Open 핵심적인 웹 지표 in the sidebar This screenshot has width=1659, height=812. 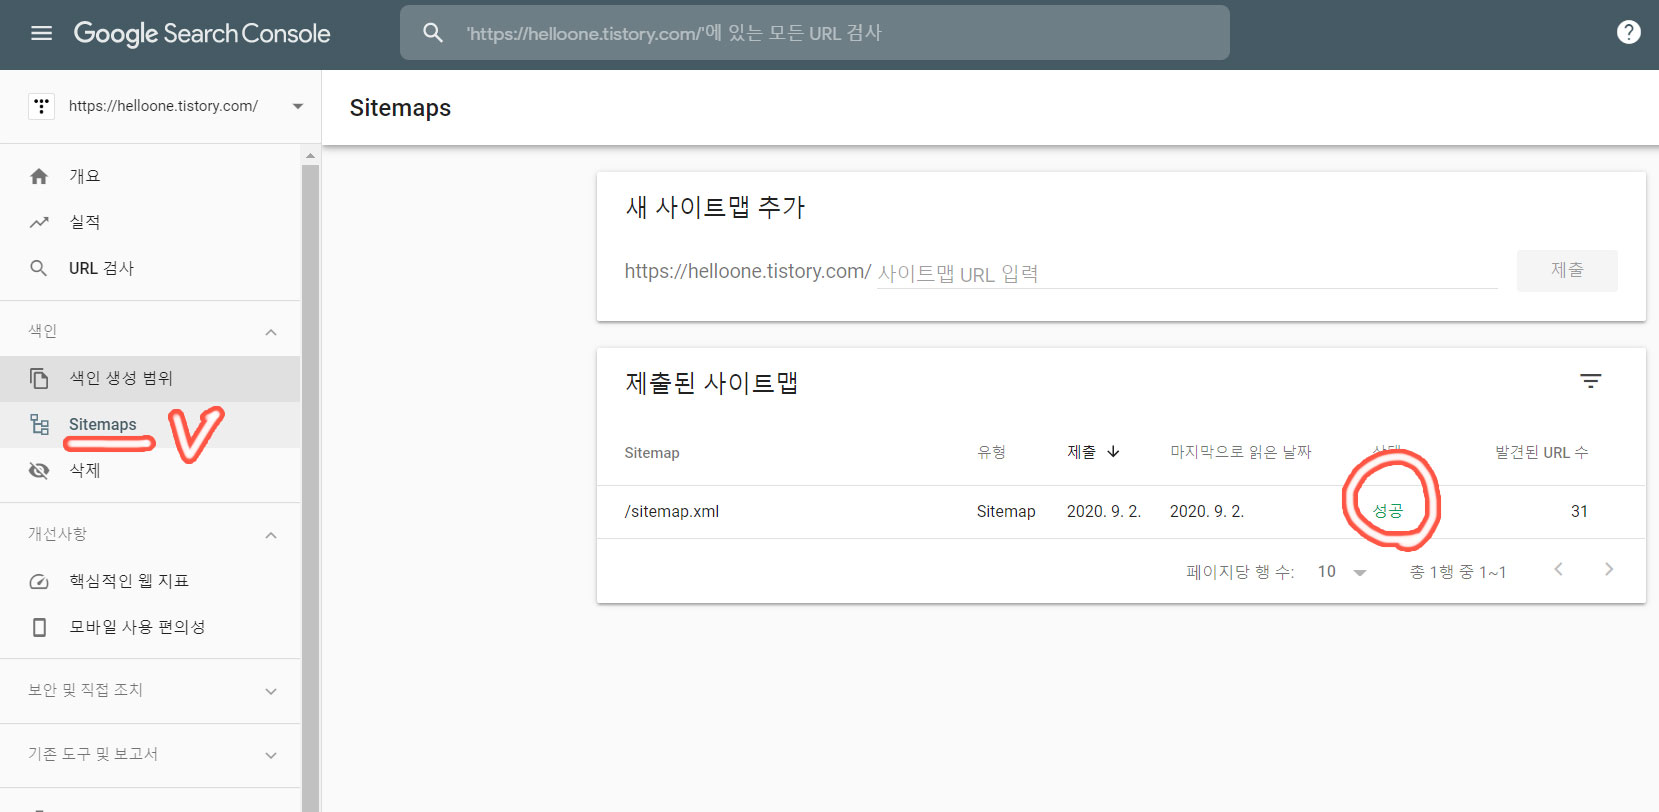coord(150,581)
